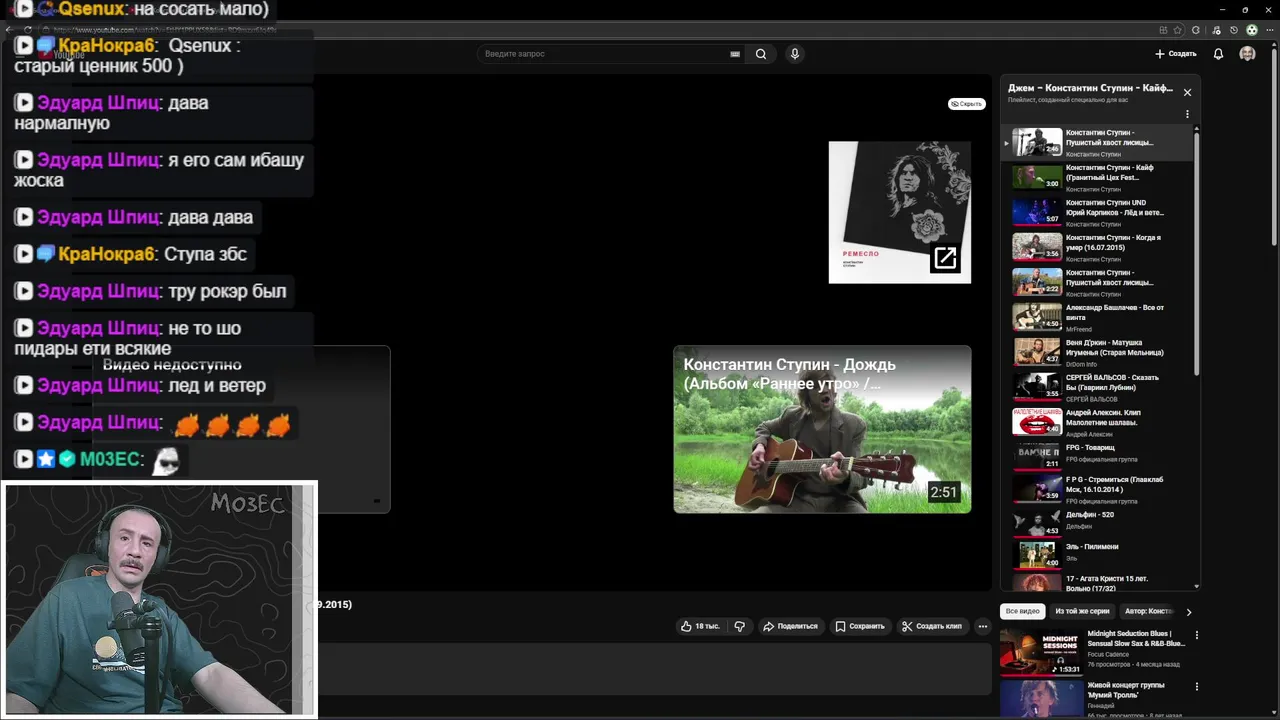1280x720 pixels.
Task: Click the Поделиться share button
Action: point(790,626)
